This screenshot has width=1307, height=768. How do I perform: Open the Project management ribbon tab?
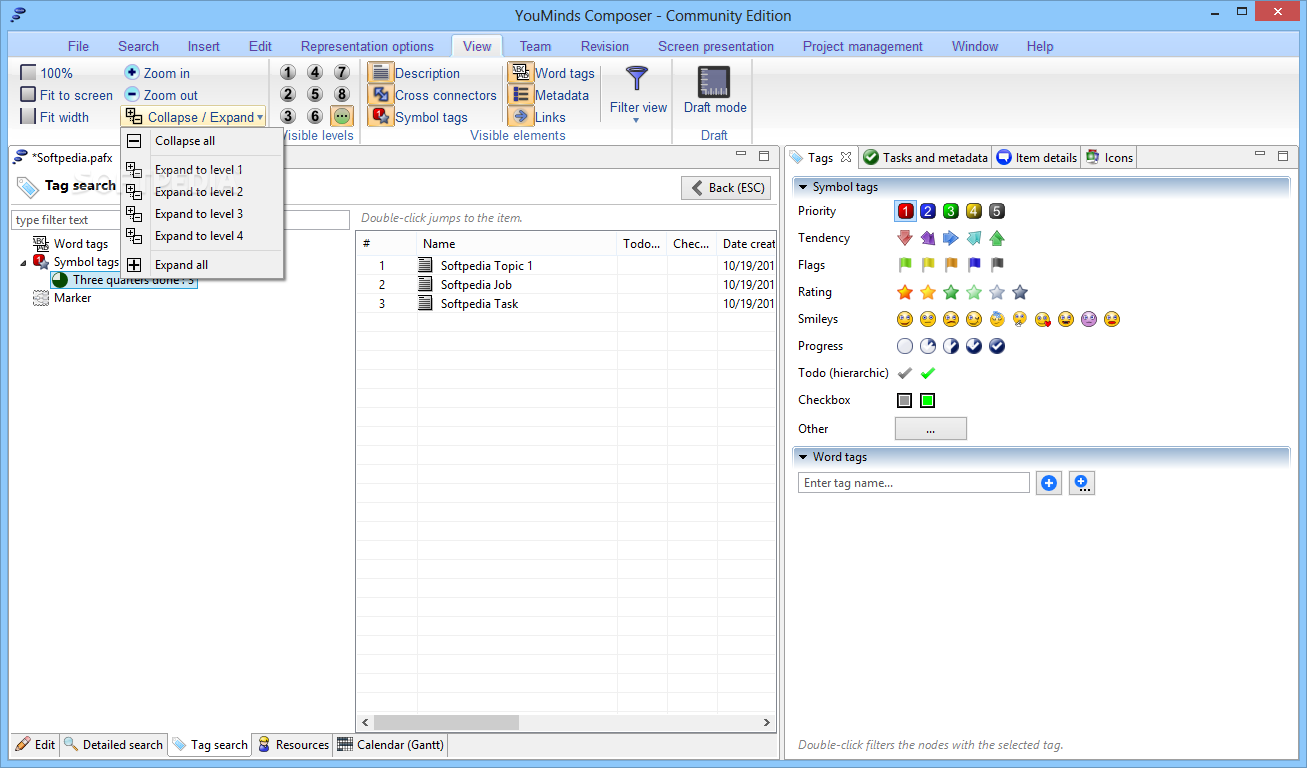point(862,46)
